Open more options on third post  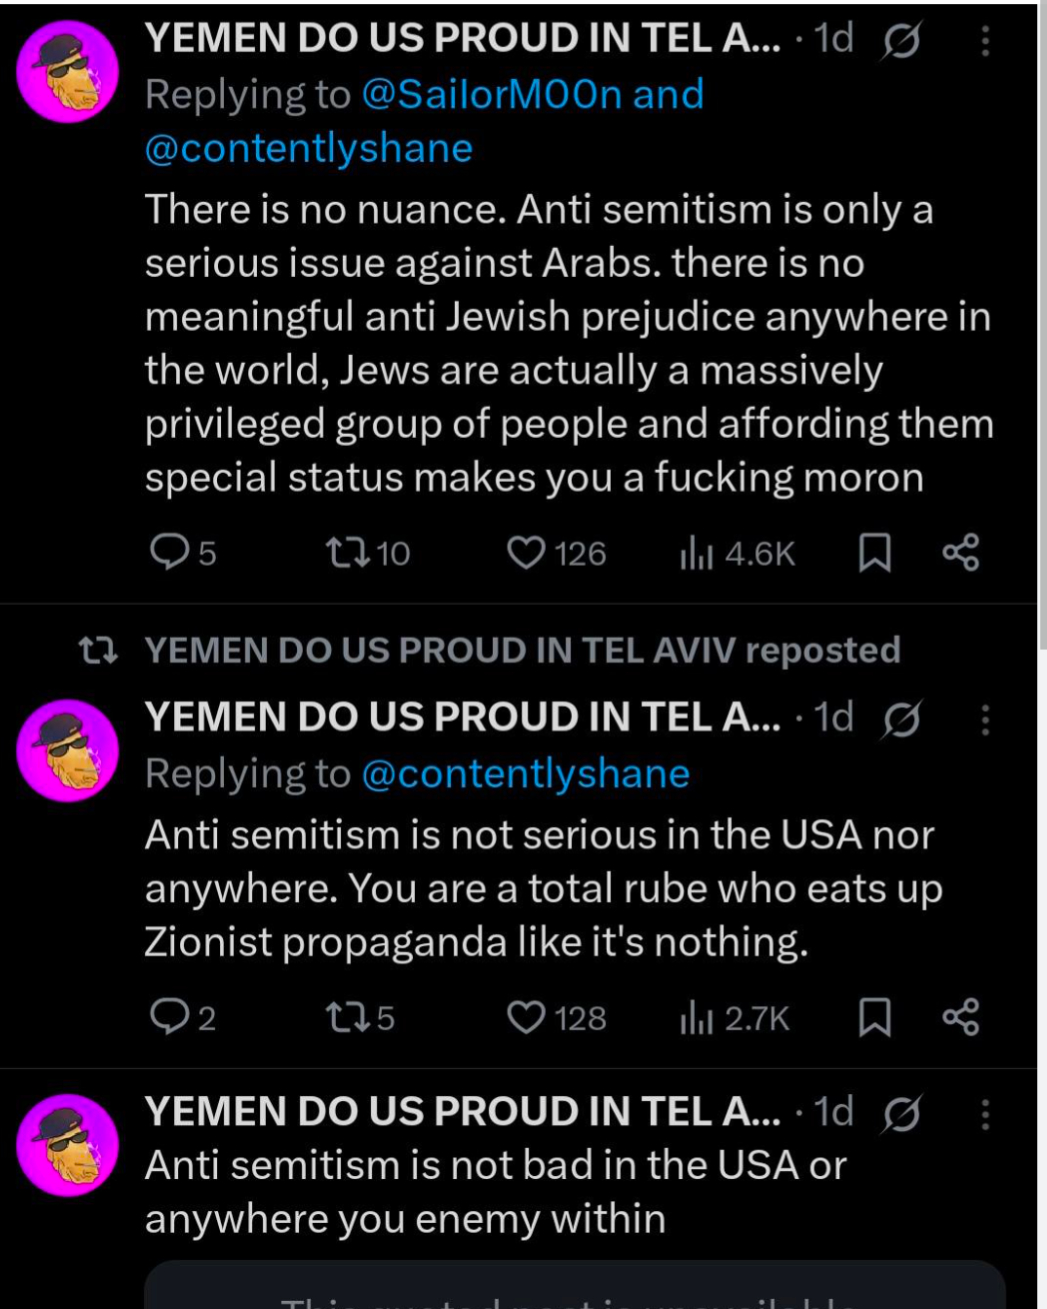click(985, 1114)
